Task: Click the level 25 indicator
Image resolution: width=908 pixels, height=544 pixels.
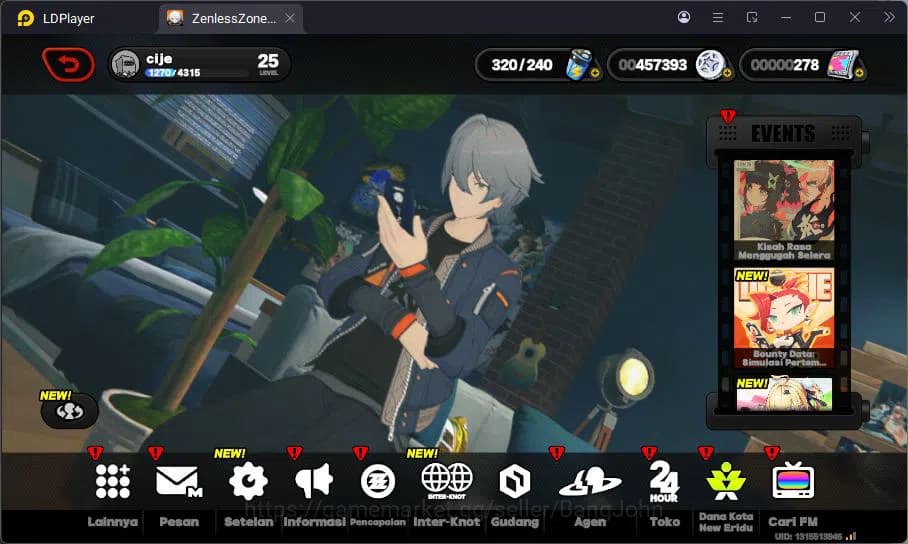Action: pyautogui.click(x=268, y=64)
